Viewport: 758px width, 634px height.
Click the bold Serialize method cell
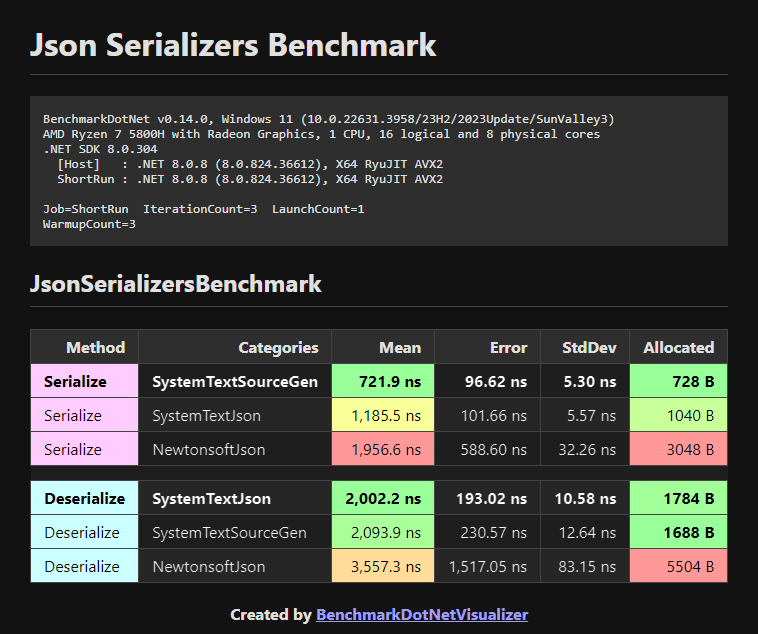[84, 381]
